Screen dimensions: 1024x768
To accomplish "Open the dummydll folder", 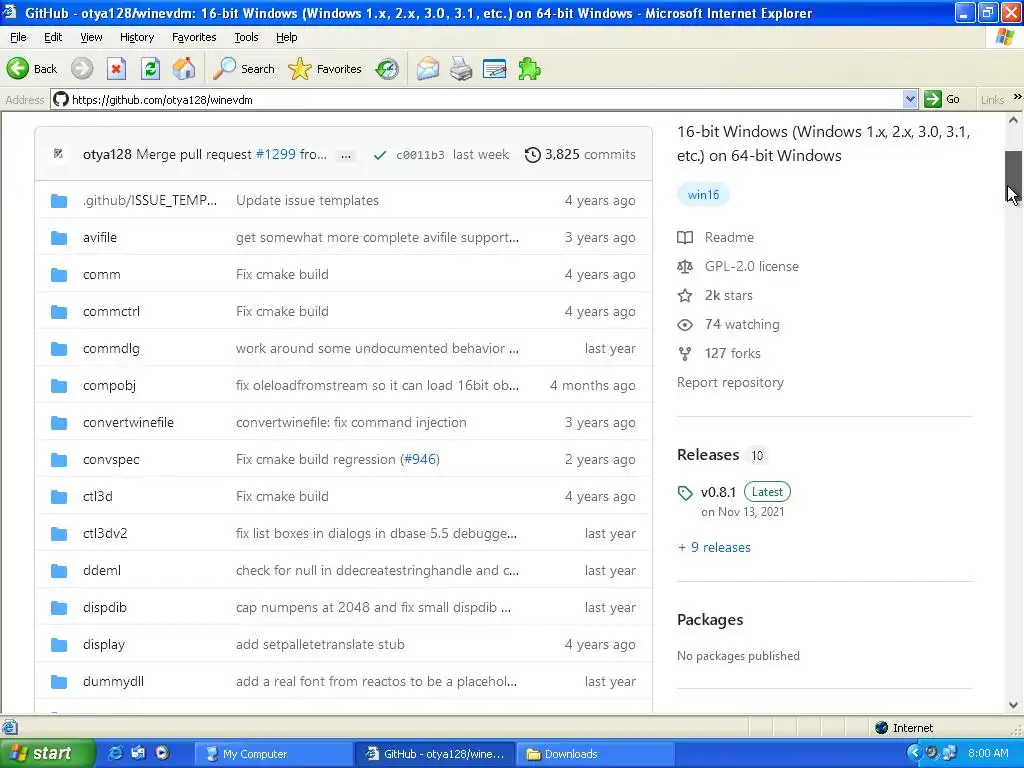I will [x=113, y=682].
